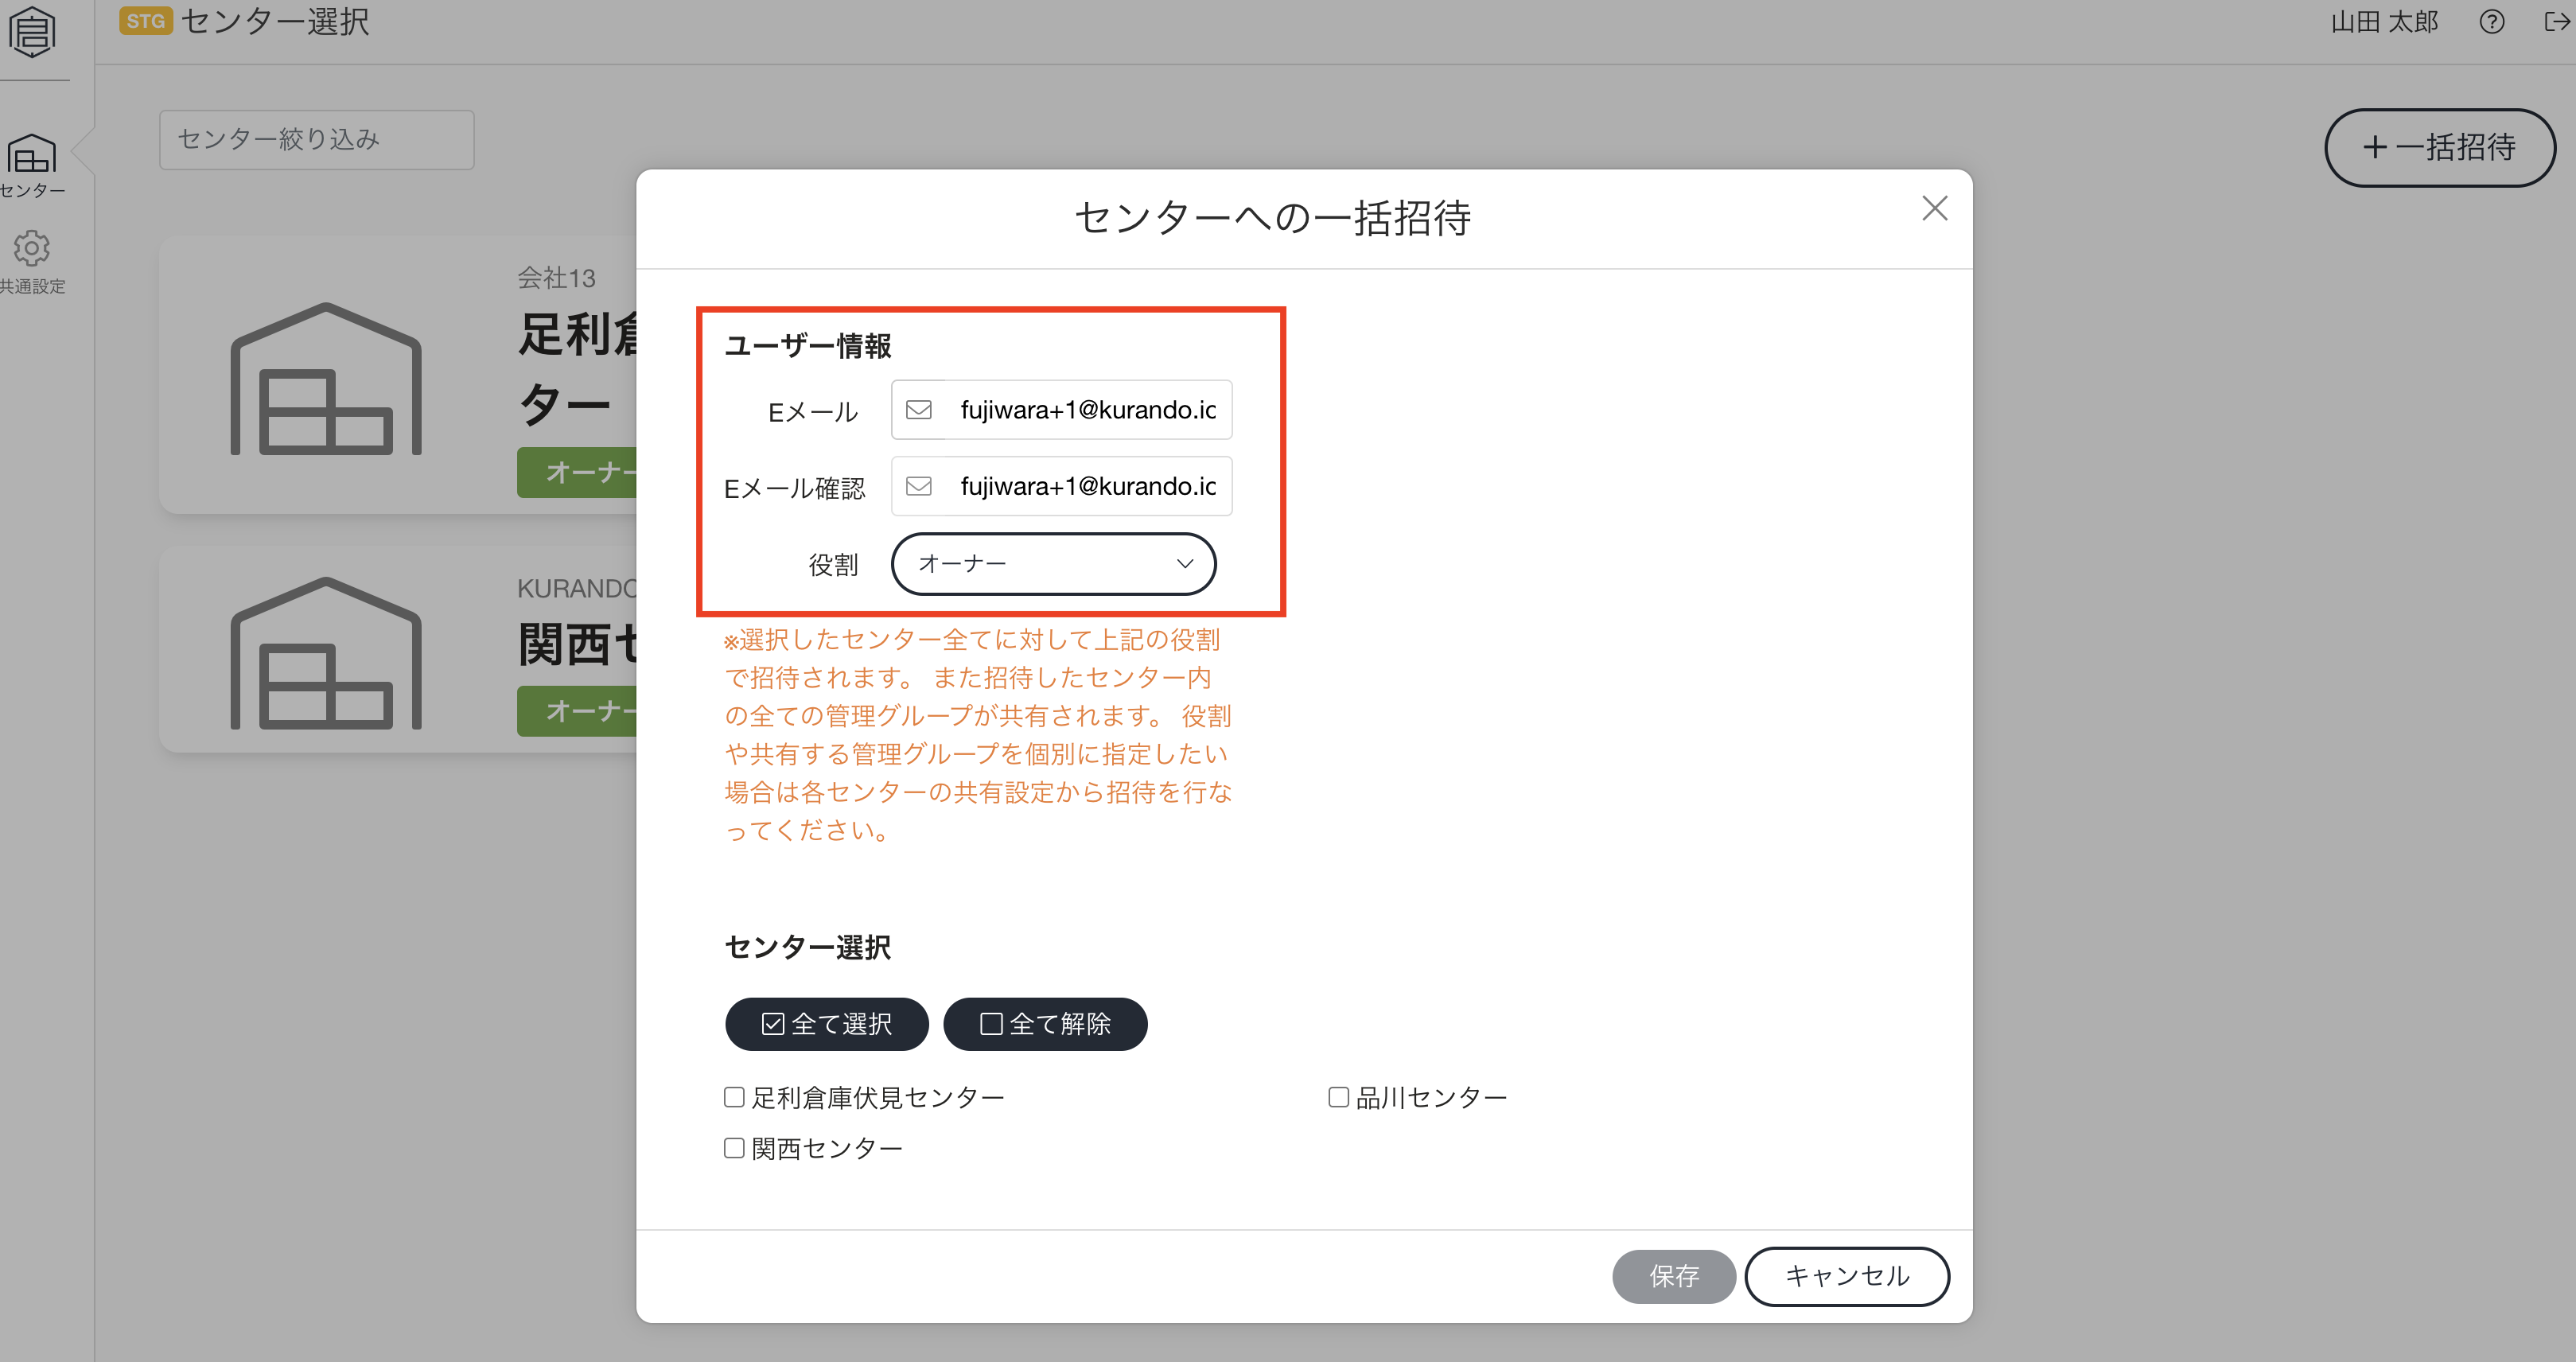Click the 山田 太郎 user name
The image size is (2576, 1362).
[x=2384, y=21]
